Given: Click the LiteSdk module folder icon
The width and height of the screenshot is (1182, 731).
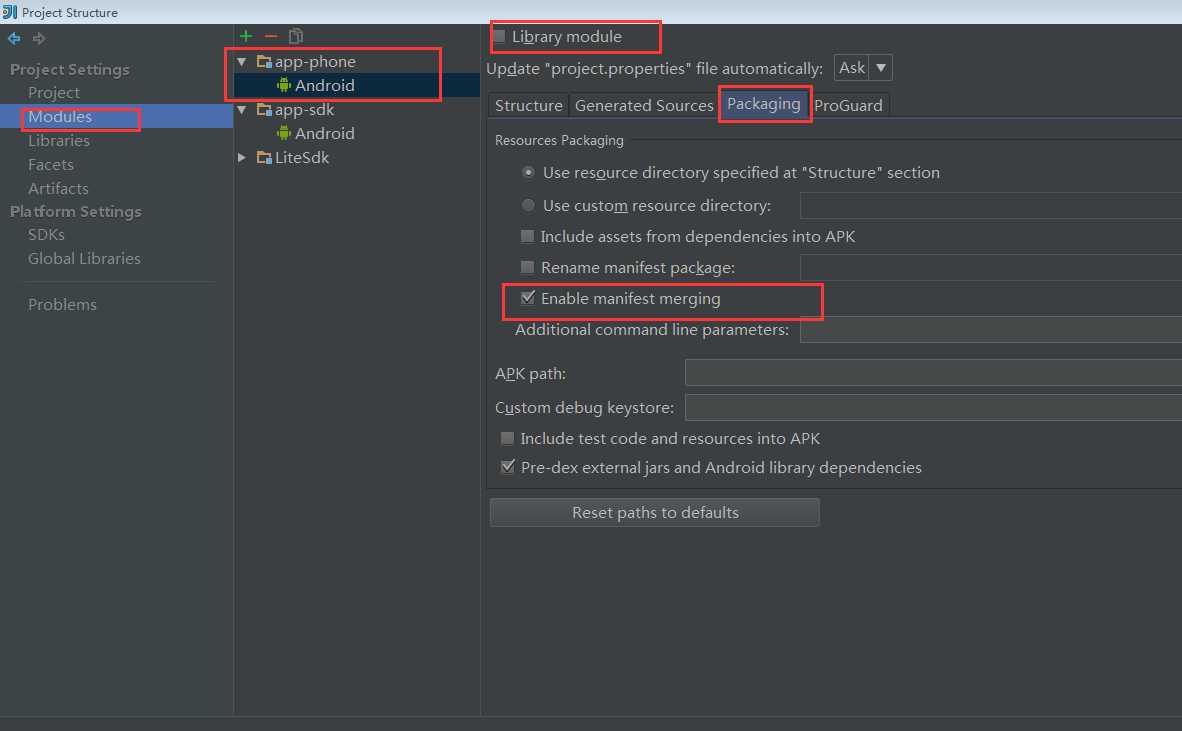Looking at the screenshot, I should click(x=264, y=158).
